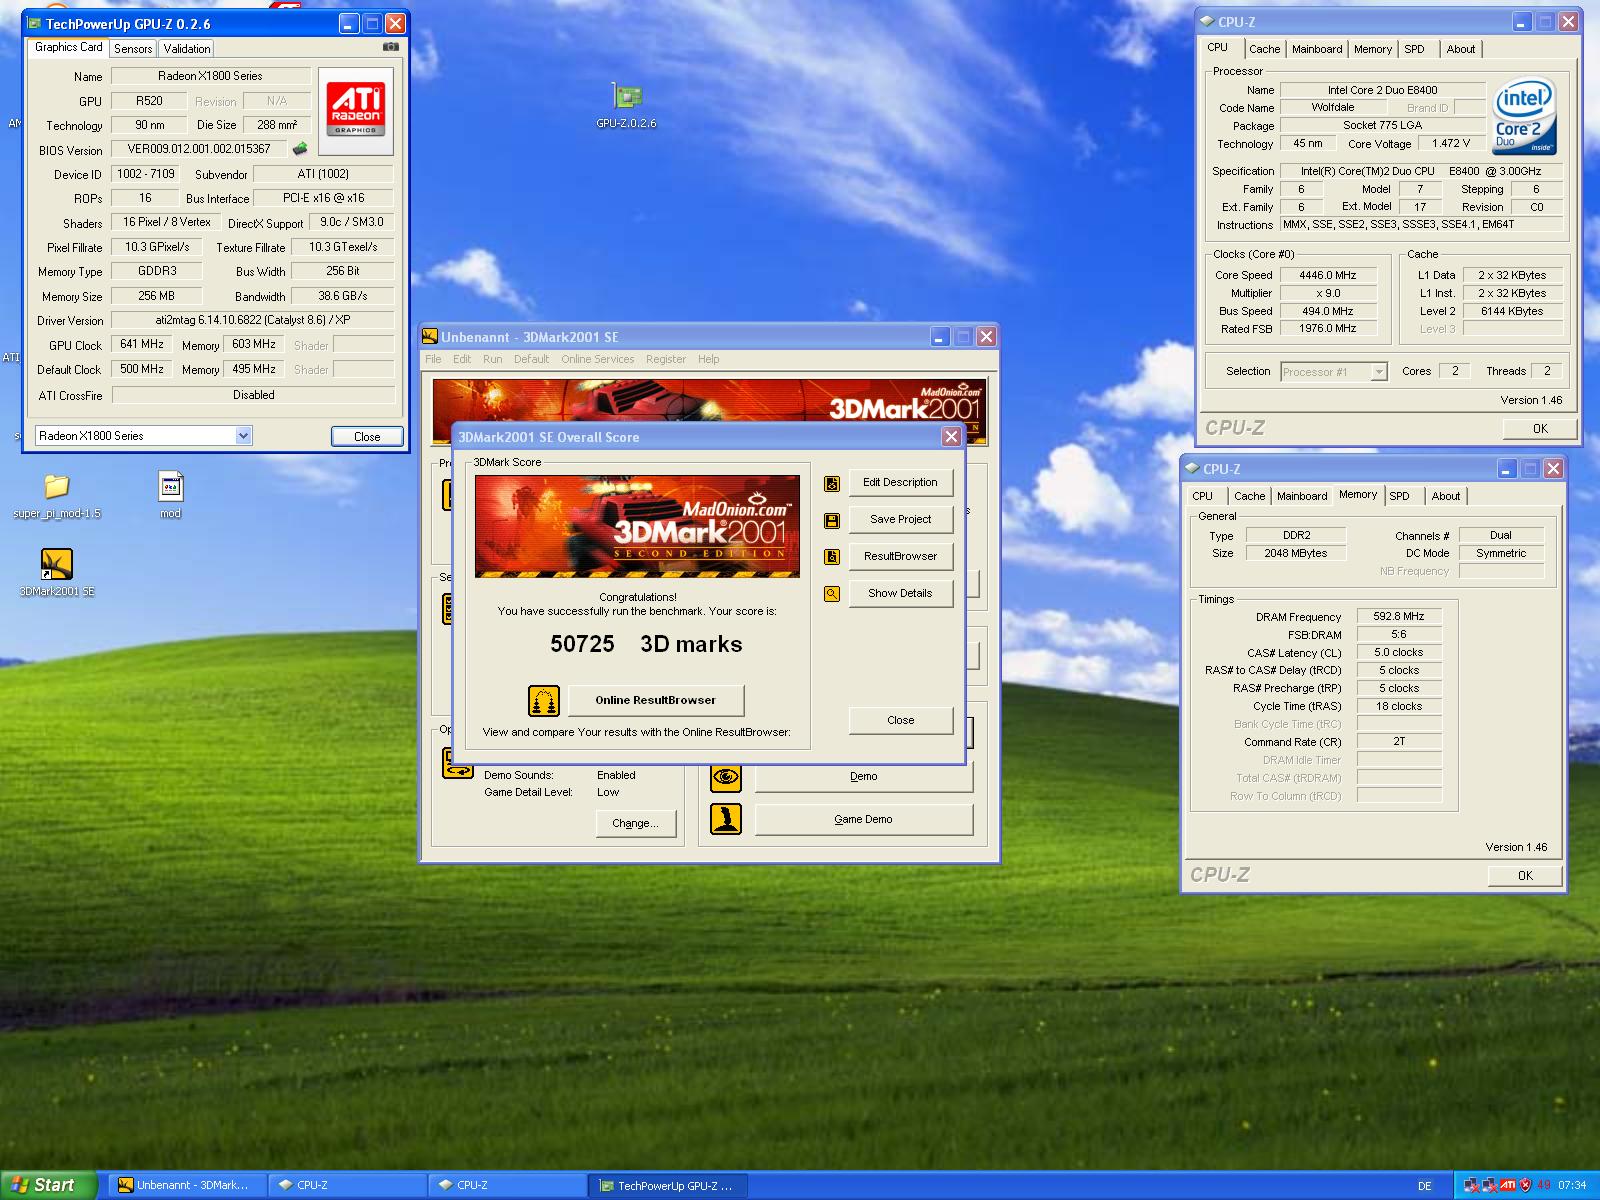1600x1200 pixels.
Task: Click the DRAM Frequency 592.8 MHz value
Action: click(1399, 616)
